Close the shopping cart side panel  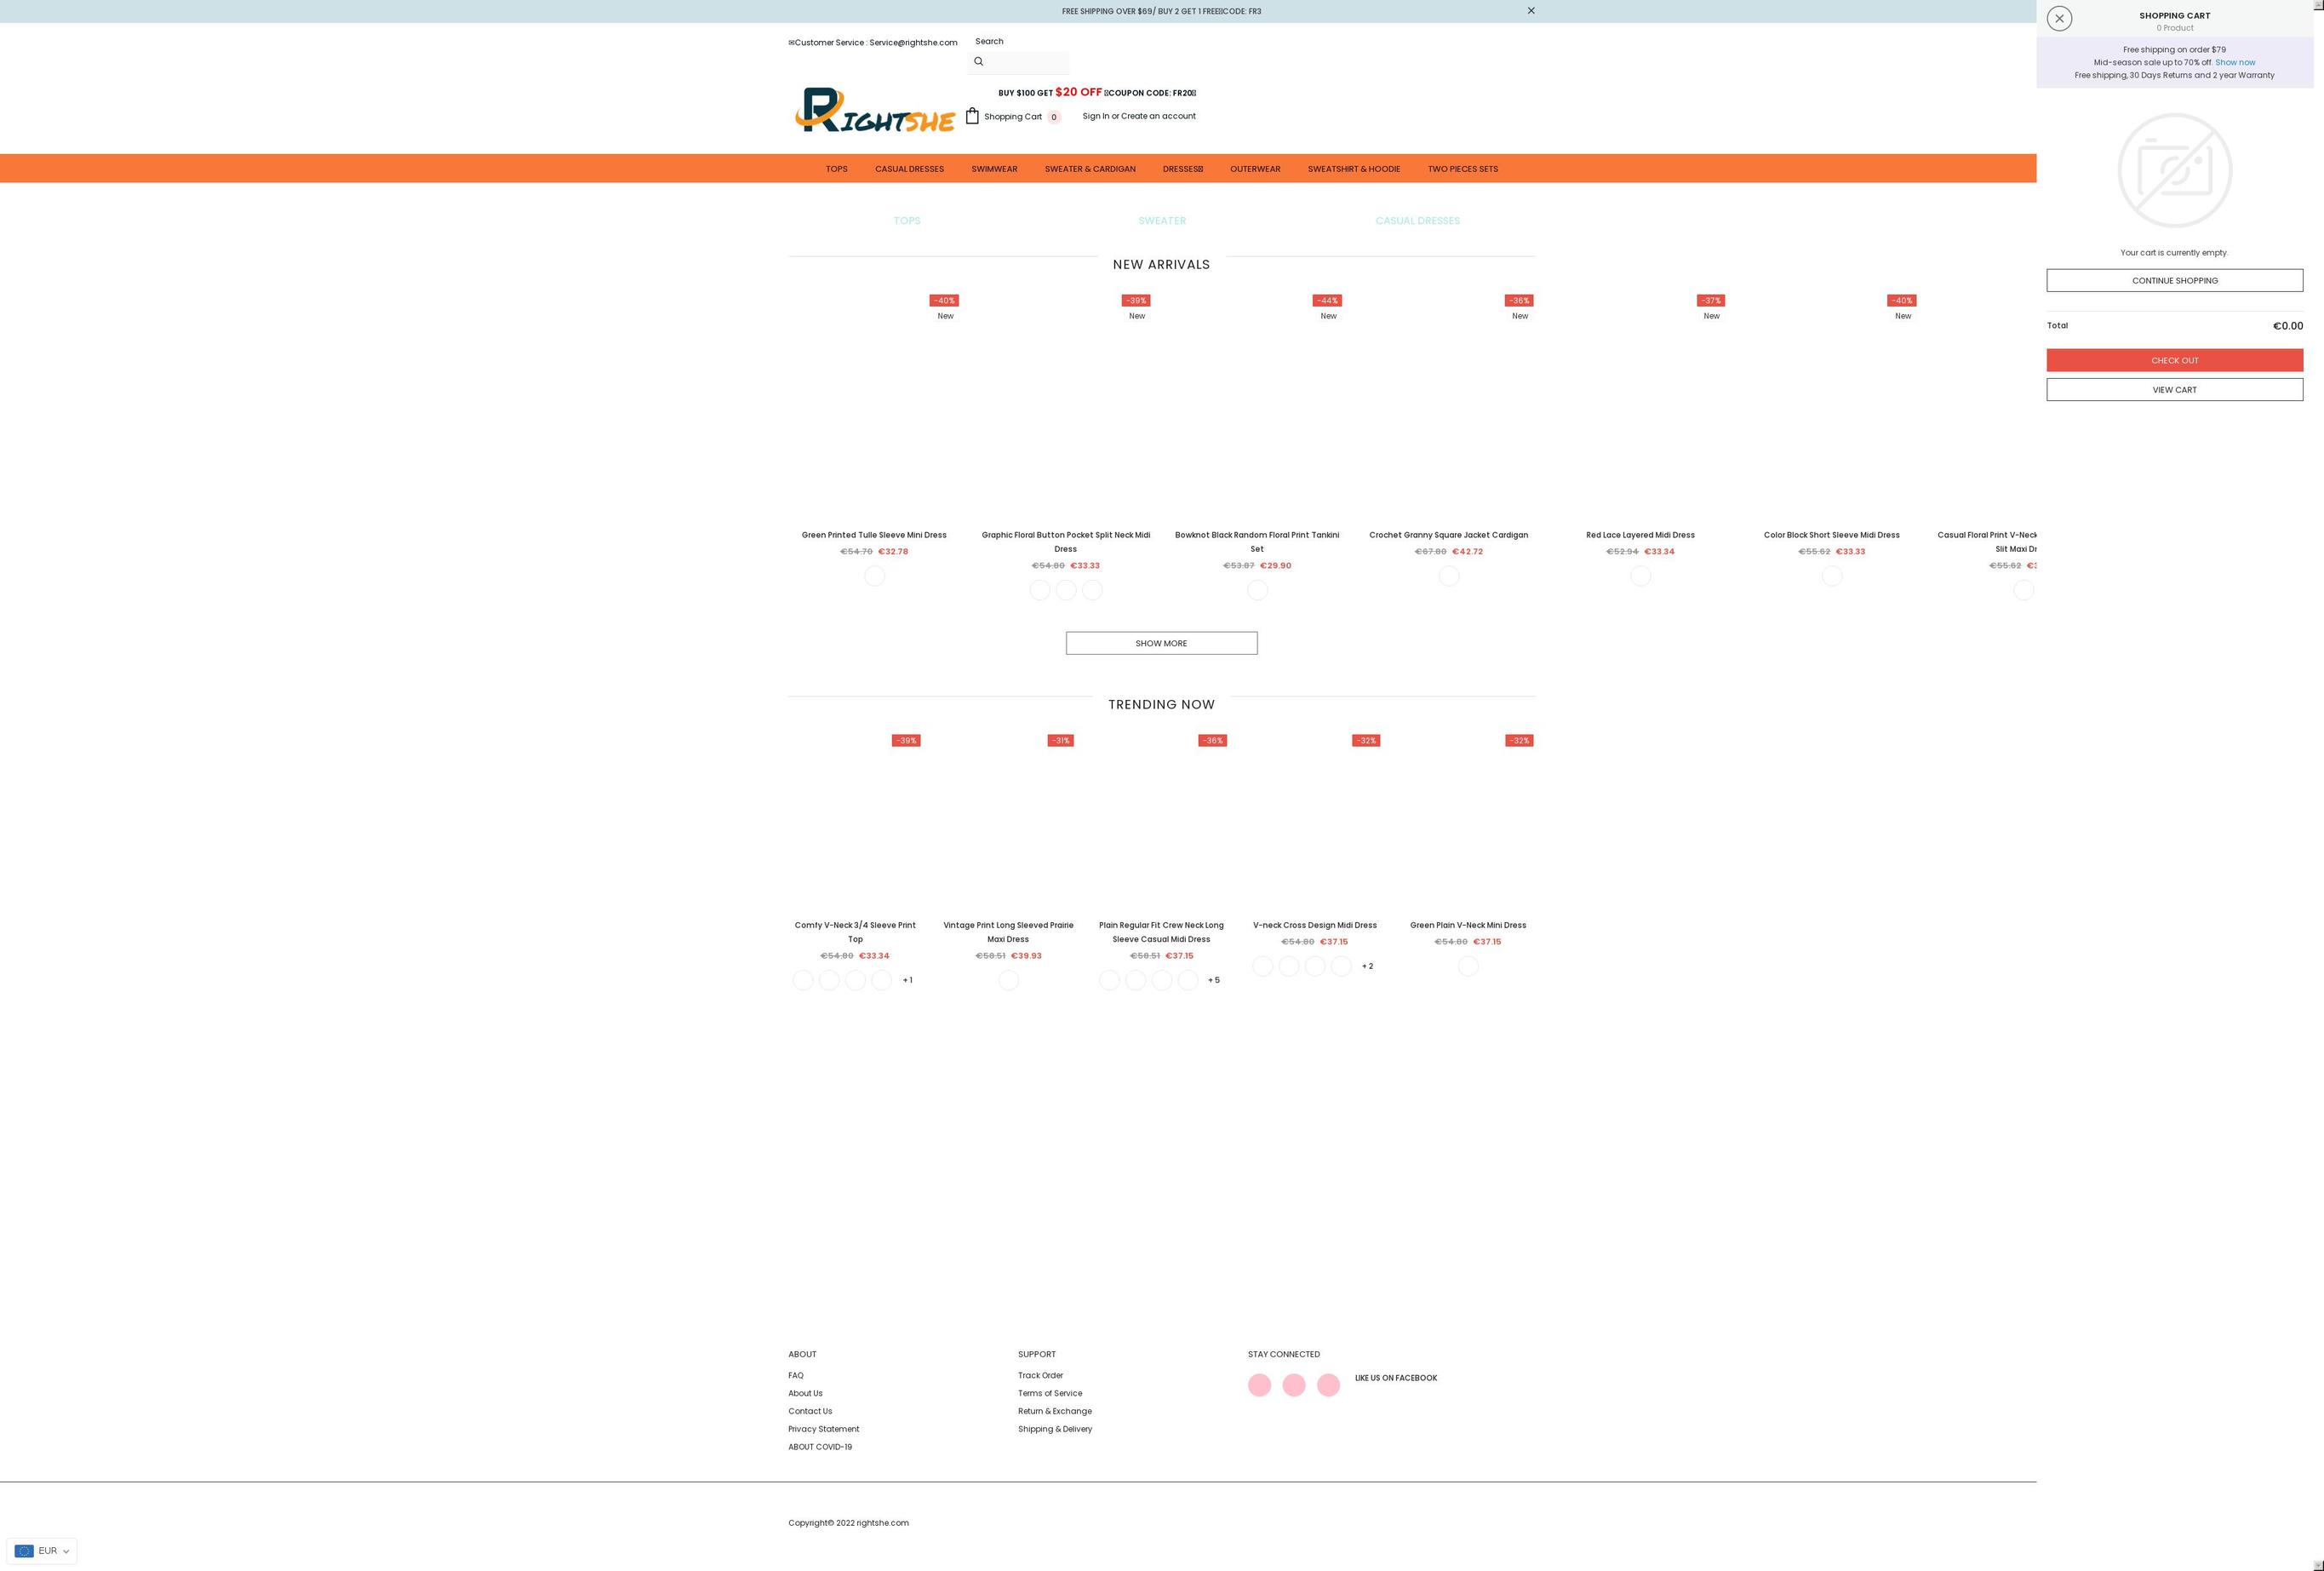point(2059,18)
